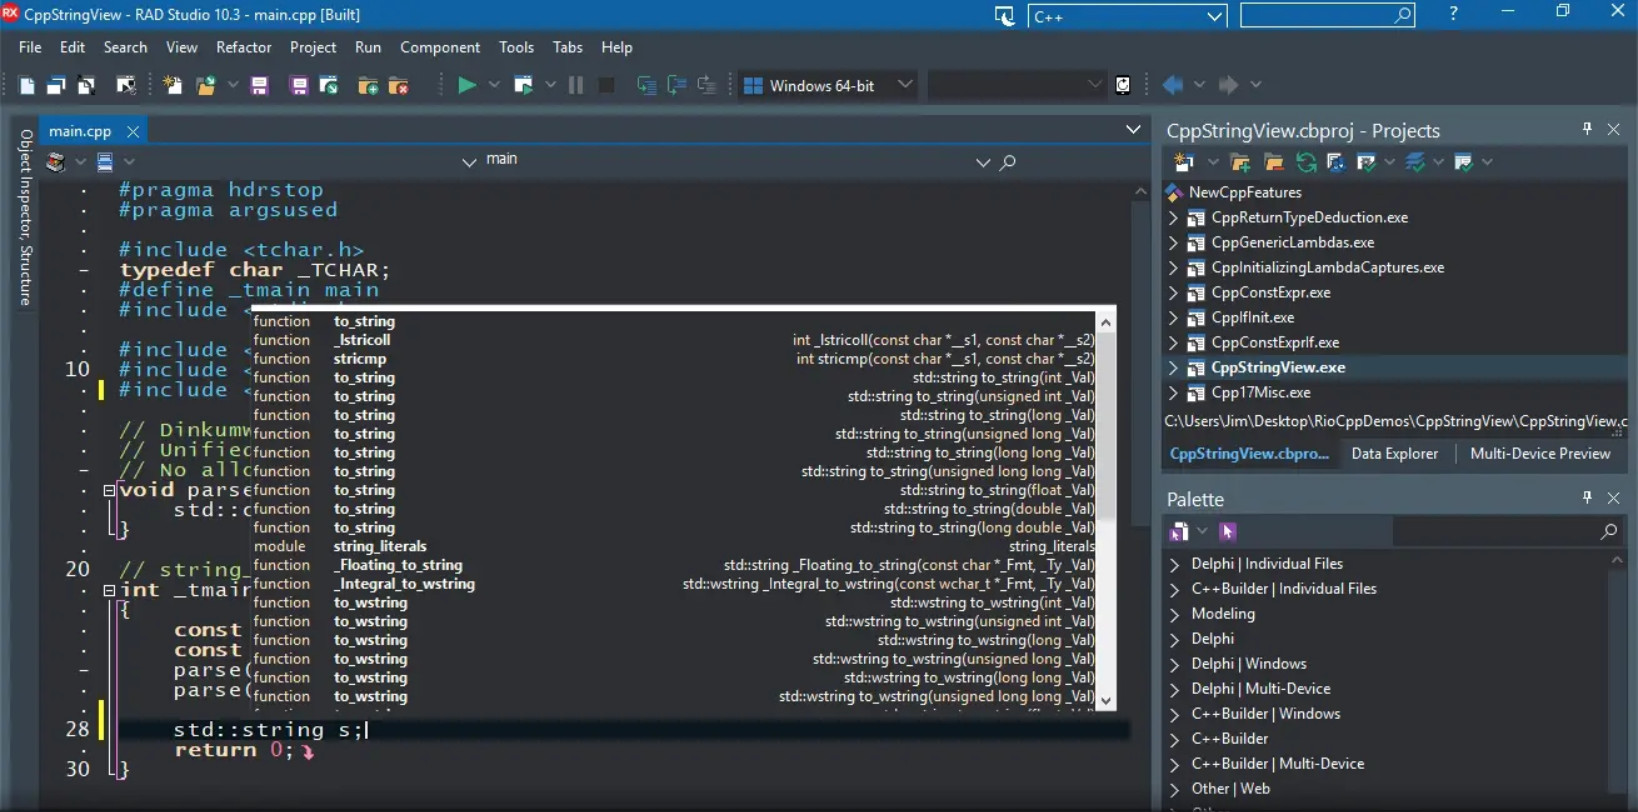1638x812 pixels.
Task: Switch to the Multi-Device Preview tab
Action: tap(1540, 453)
